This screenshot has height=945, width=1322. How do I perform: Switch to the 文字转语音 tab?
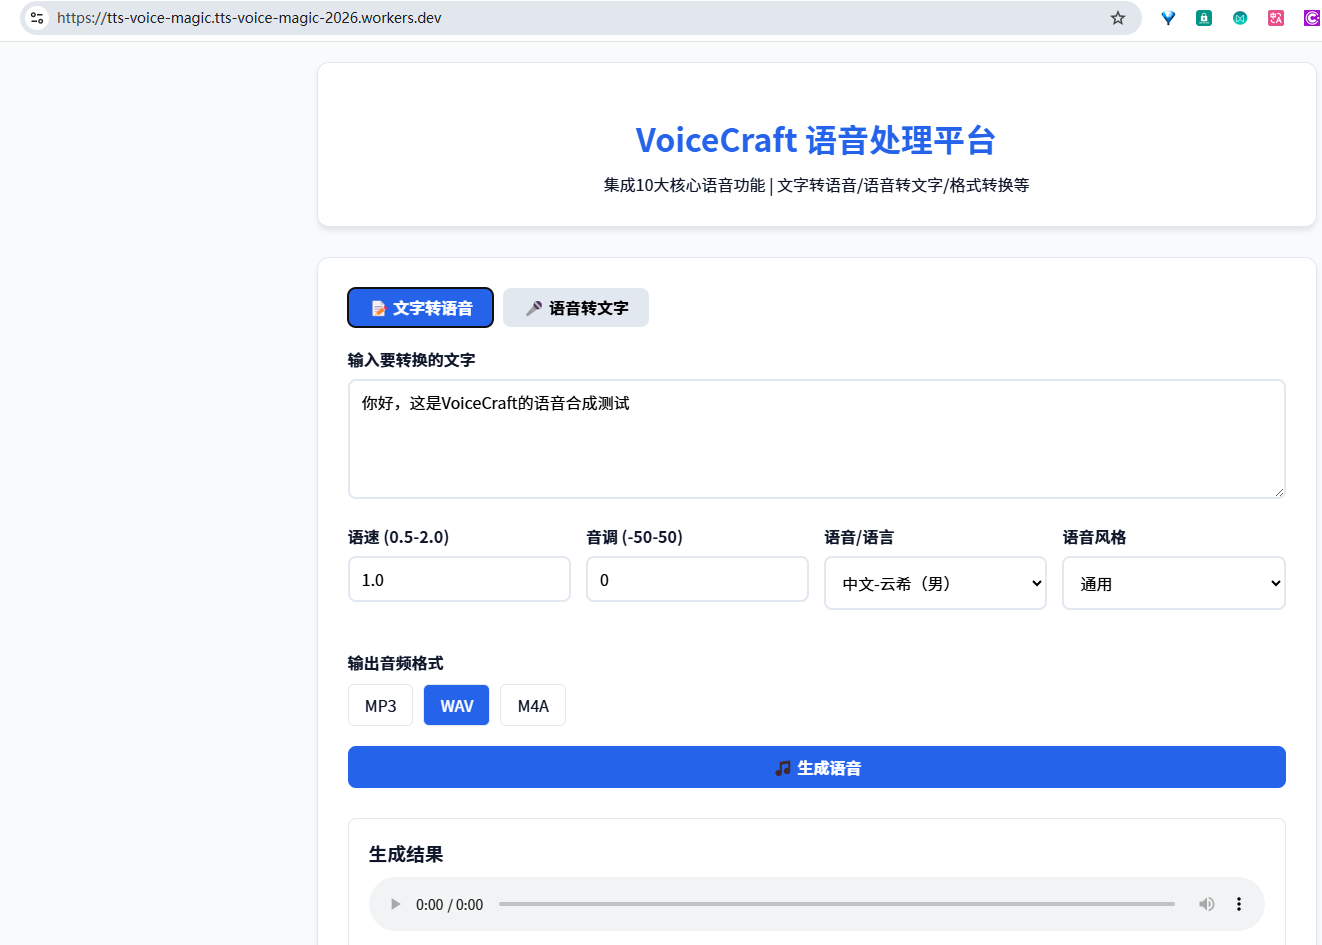coord(420,308)
